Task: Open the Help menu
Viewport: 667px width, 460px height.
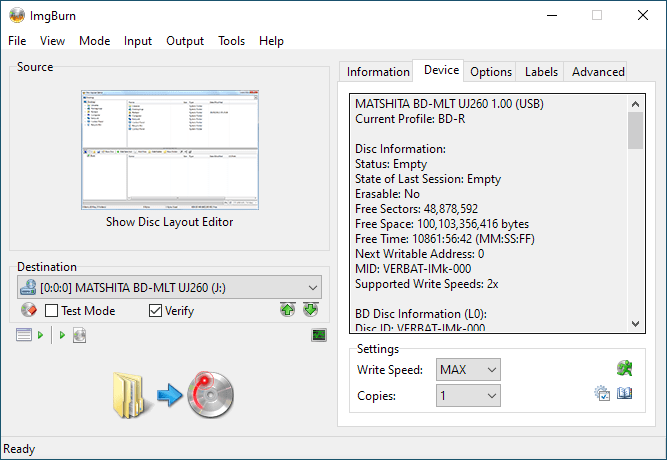Action: [x=271, y=41]
